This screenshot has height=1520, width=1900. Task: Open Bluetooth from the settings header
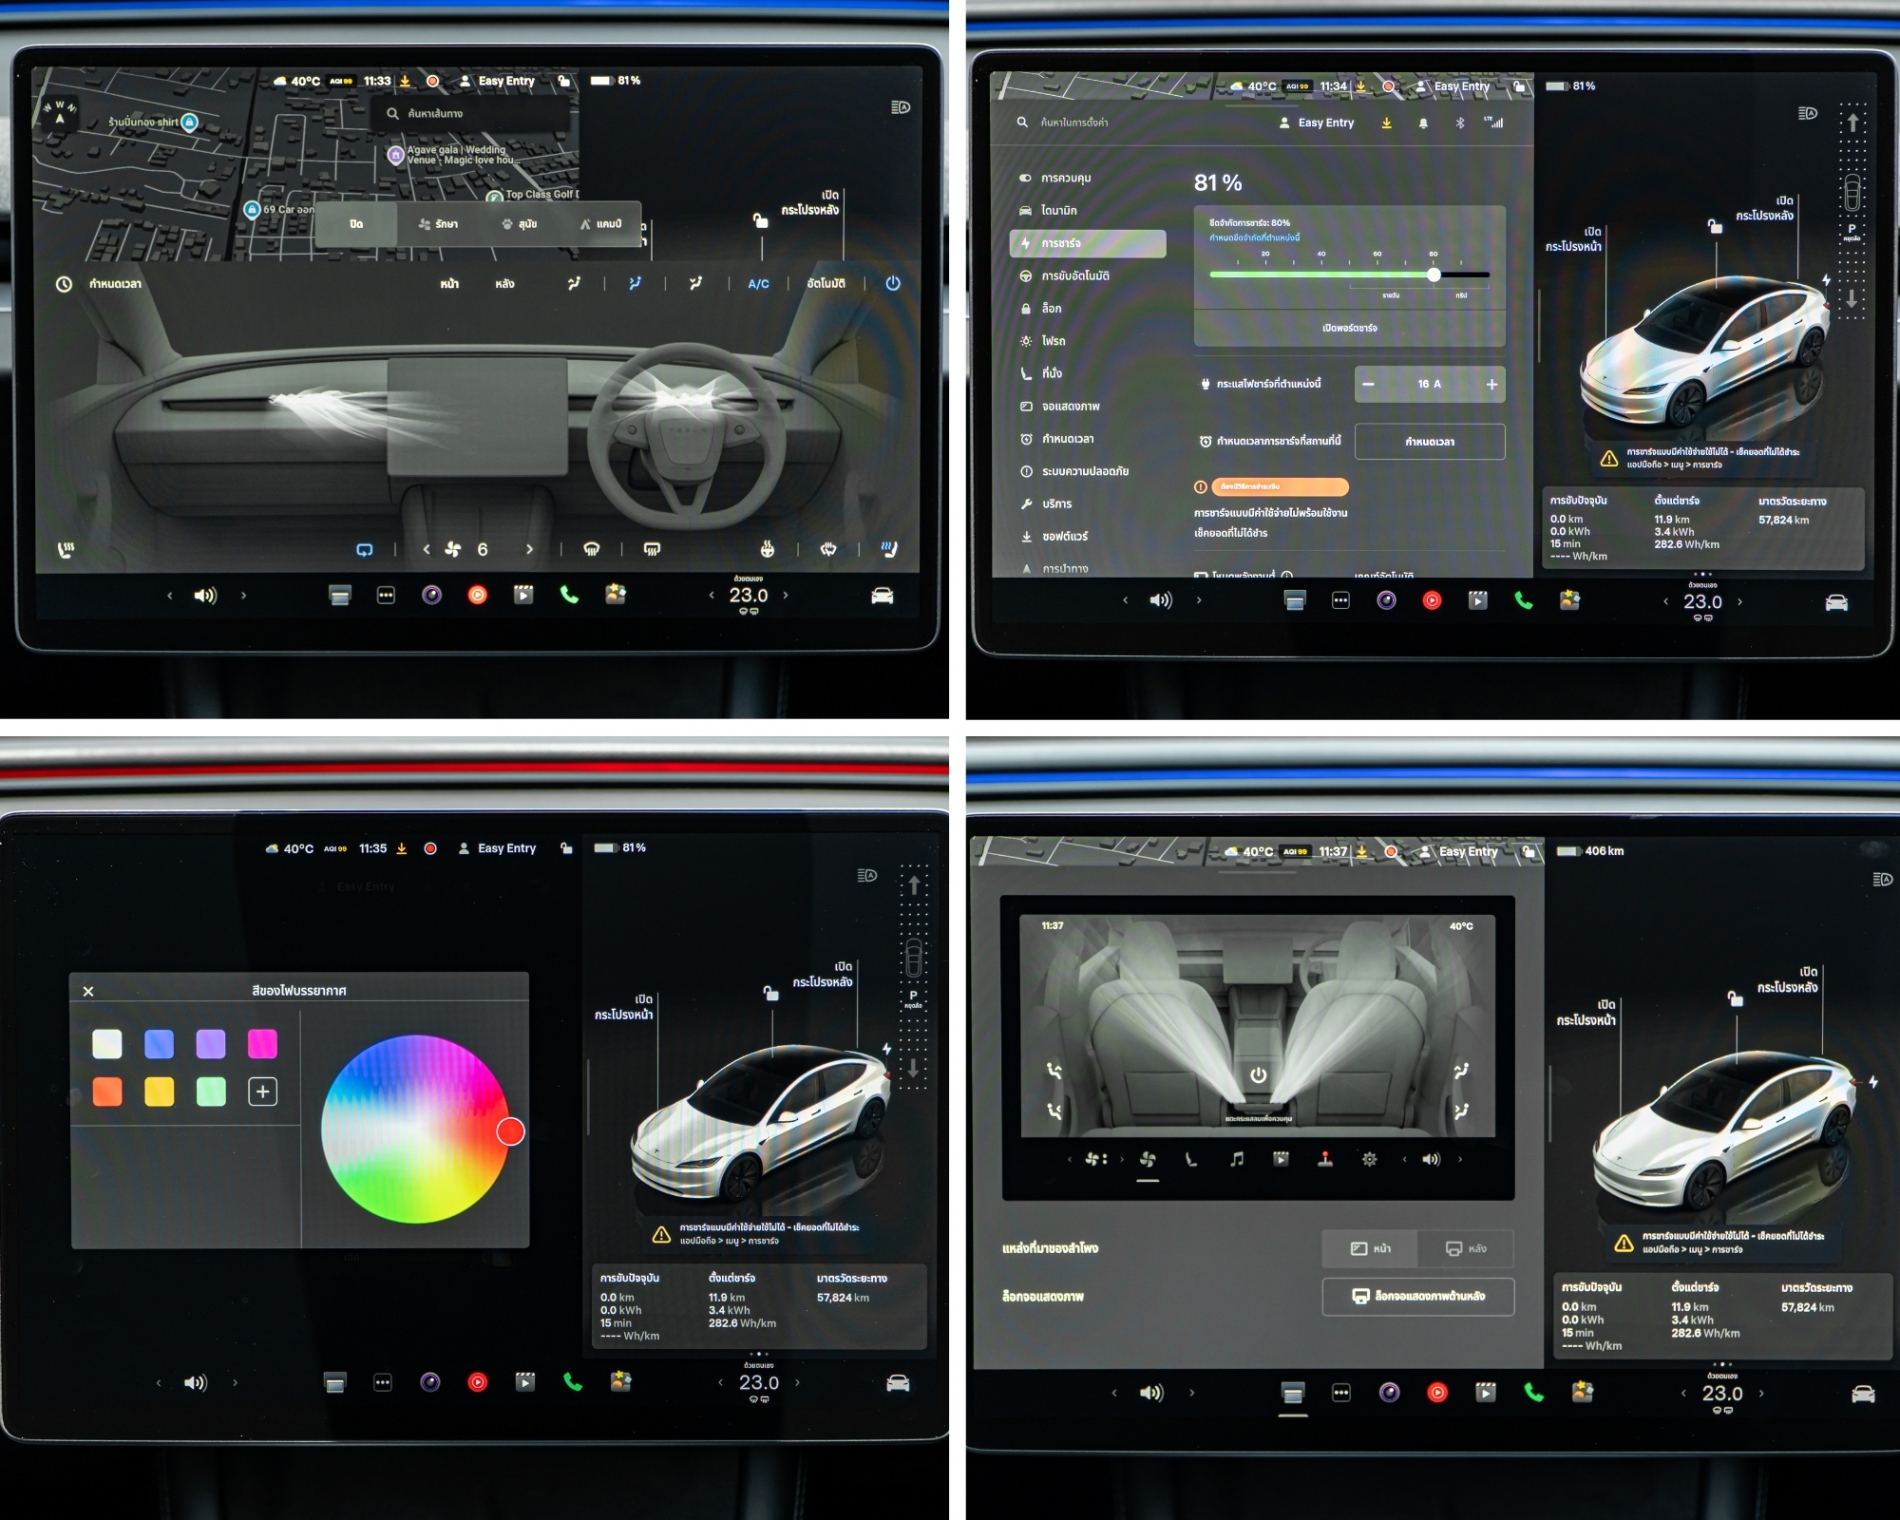pos(1459,123)
